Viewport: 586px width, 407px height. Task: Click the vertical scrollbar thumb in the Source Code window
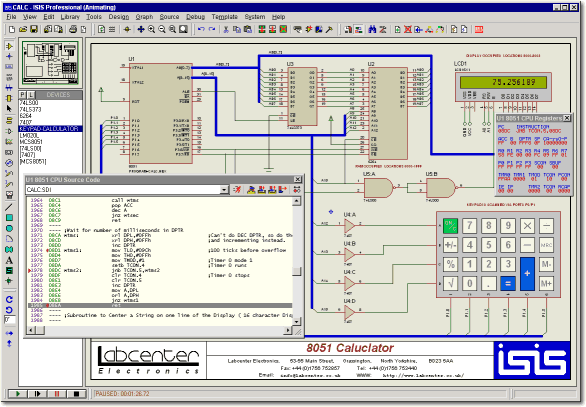click(x=296, y=272)
